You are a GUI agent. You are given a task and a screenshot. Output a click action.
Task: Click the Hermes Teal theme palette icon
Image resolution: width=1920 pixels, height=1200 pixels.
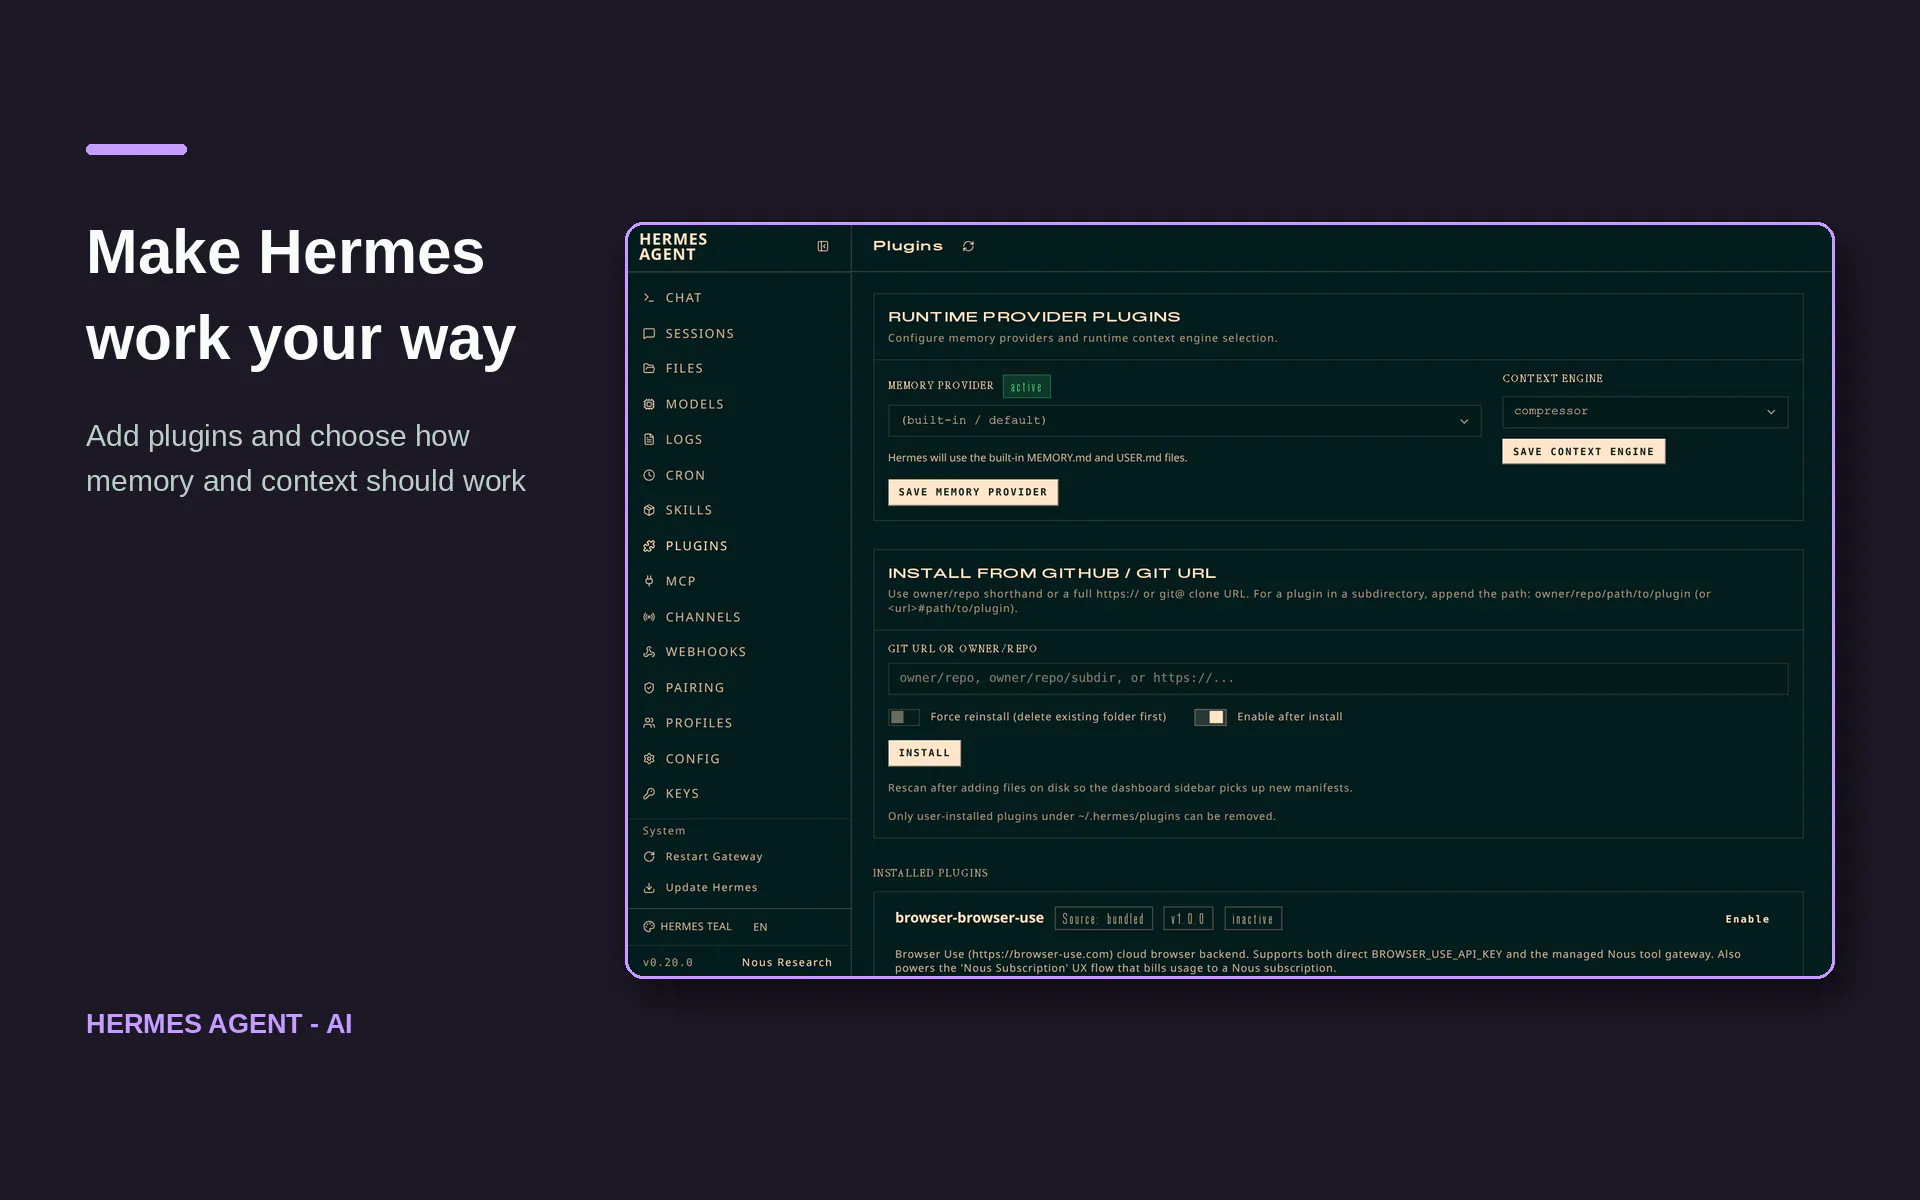click(x=649, y=927)
